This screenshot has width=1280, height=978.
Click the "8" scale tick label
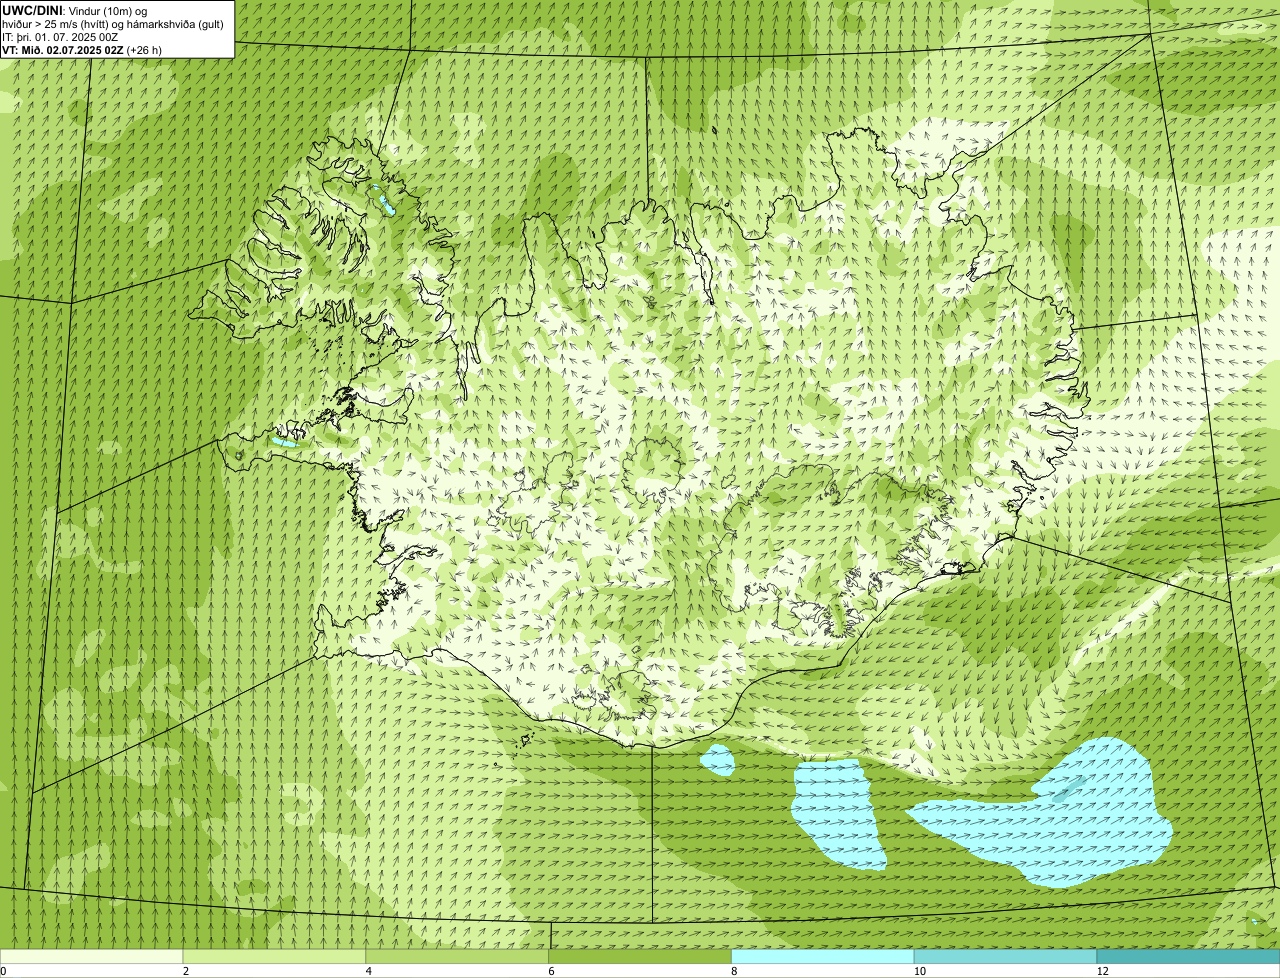[735, 971]
